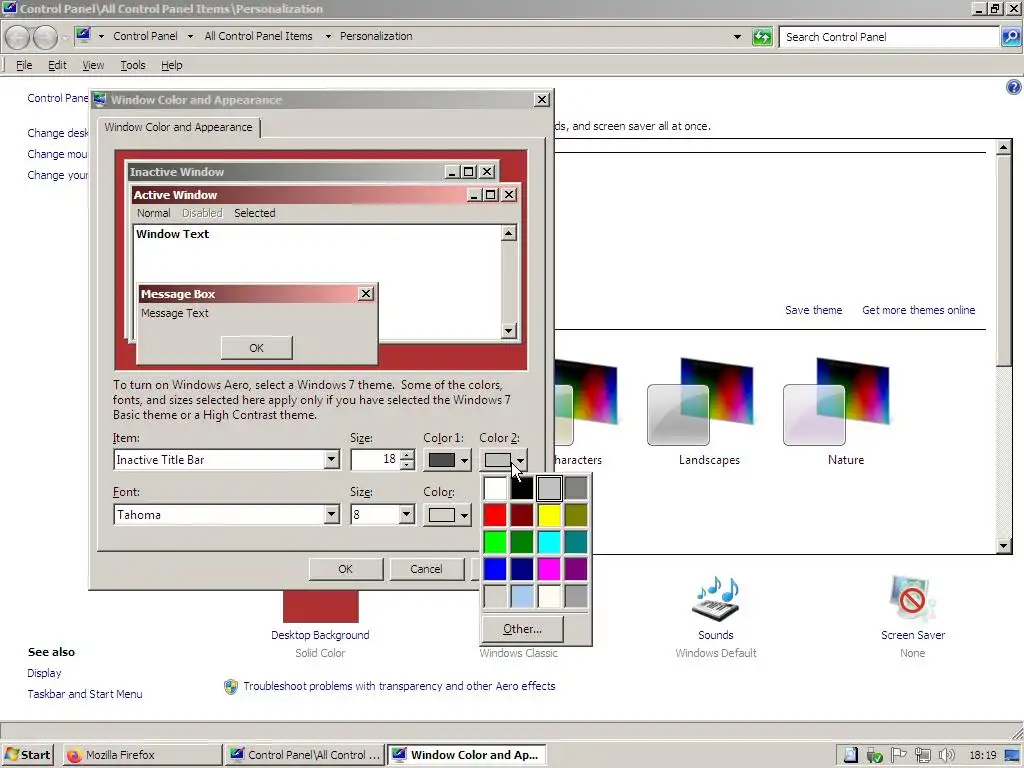Image resolution: width=1024 pixels, height=768 pixels.
Task: Open the address bar history dropdown
Action: coord(737,37)
